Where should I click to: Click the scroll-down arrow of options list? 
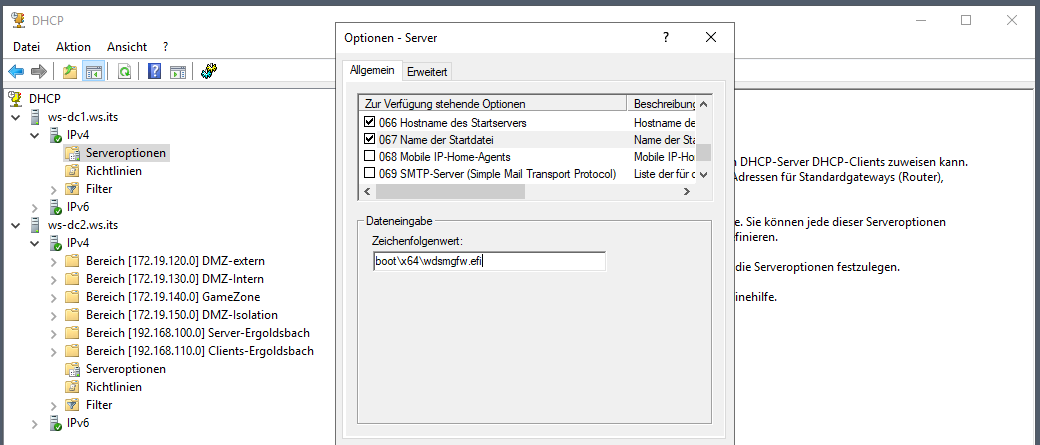tap(704, 174)
